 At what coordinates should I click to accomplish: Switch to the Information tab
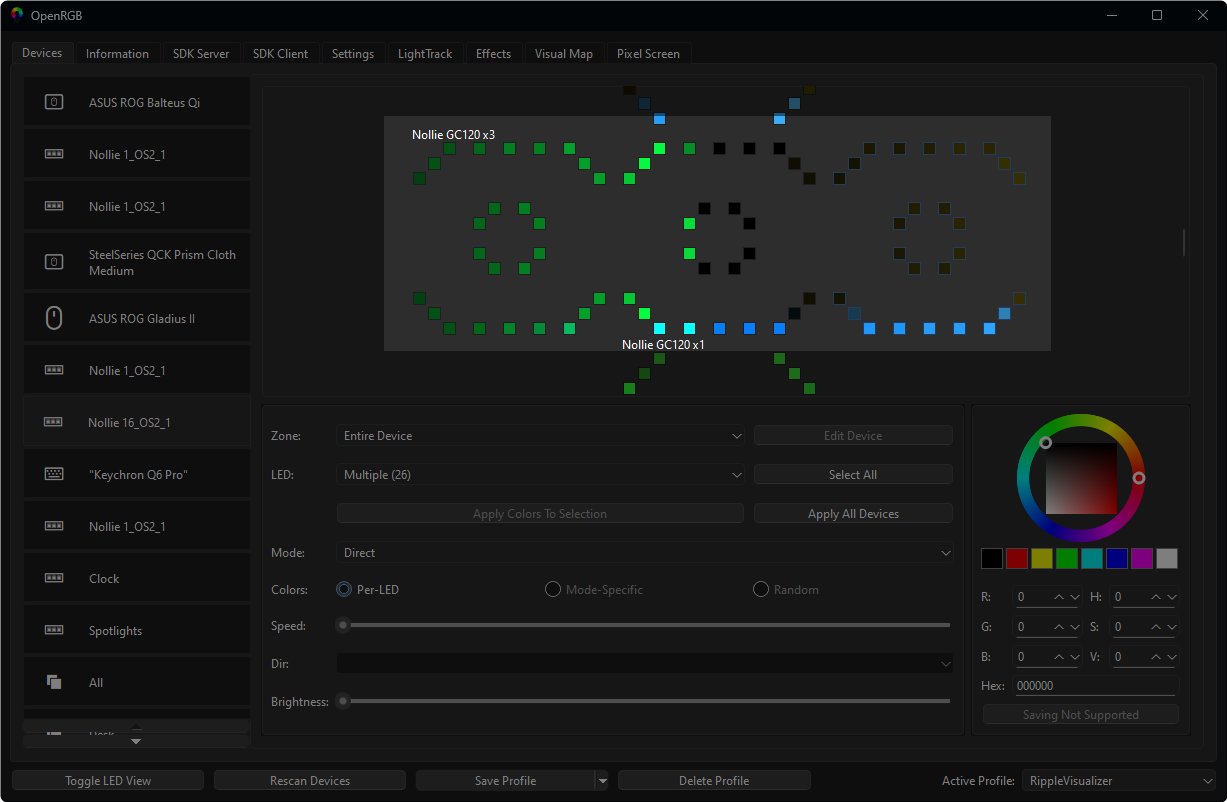pos(117,54)
